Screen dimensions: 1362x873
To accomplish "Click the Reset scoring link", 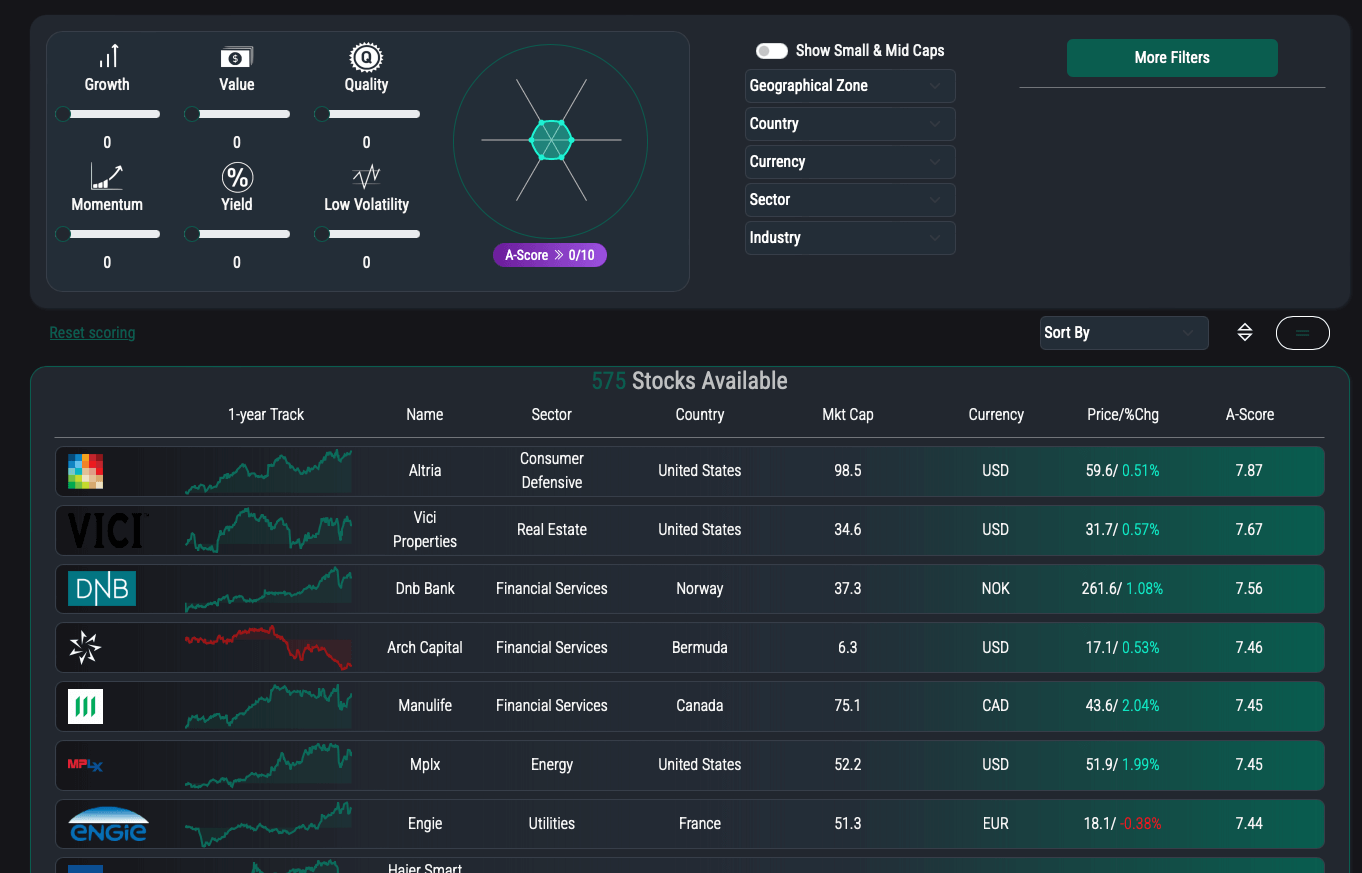I will pos(92,332).
